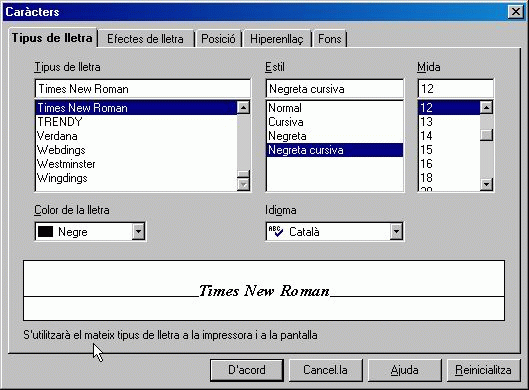
Task: Pick font size 18
Action: (x=449, y=178)
